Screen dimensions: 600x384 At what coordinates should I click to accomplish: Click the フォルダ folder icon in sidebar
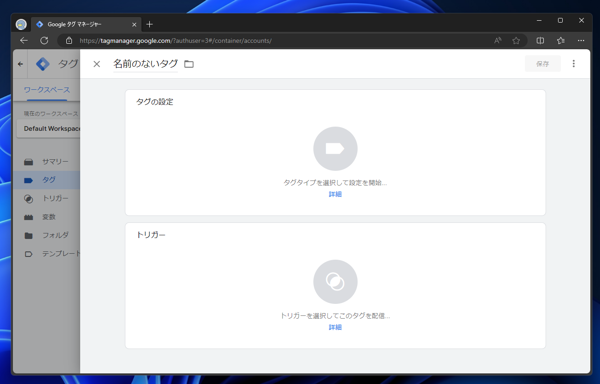[x=28, y=235]
